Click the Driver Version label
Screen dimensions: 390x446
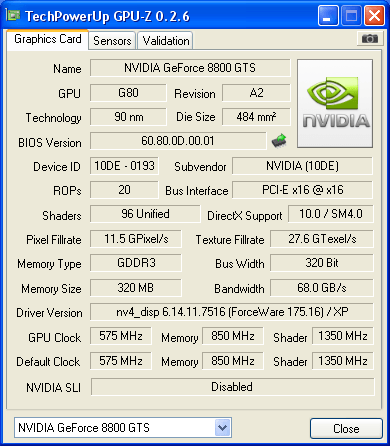tap(49, 313)
